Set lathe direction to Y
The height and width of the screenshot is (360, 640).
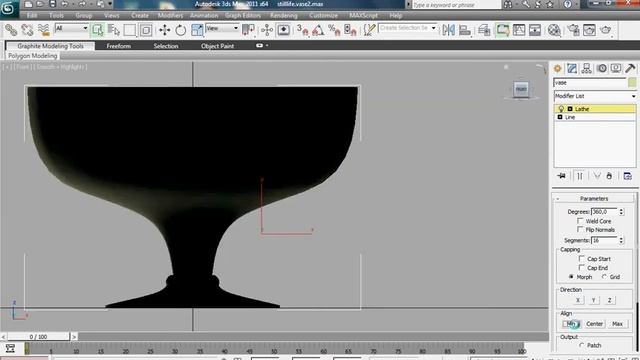(593, 300)
